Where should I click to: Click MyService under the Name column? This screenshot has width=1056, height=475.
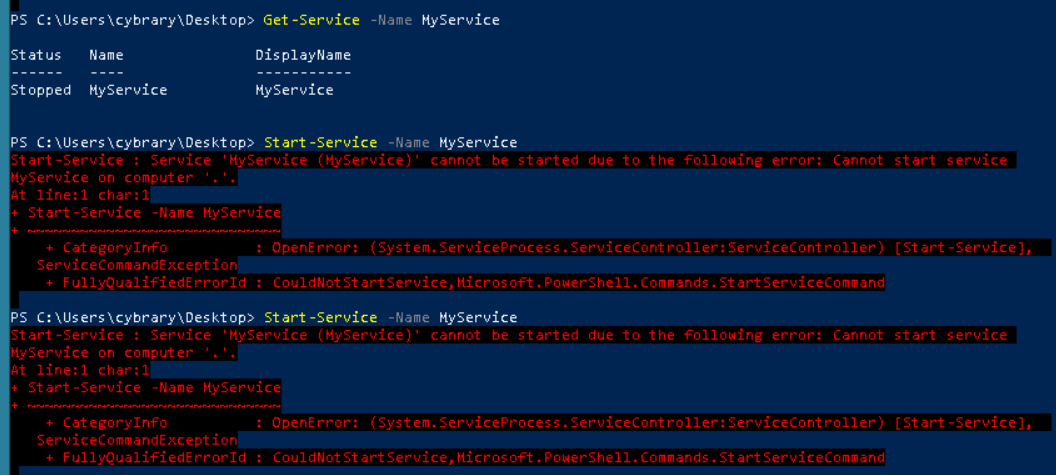click(128, 90)
